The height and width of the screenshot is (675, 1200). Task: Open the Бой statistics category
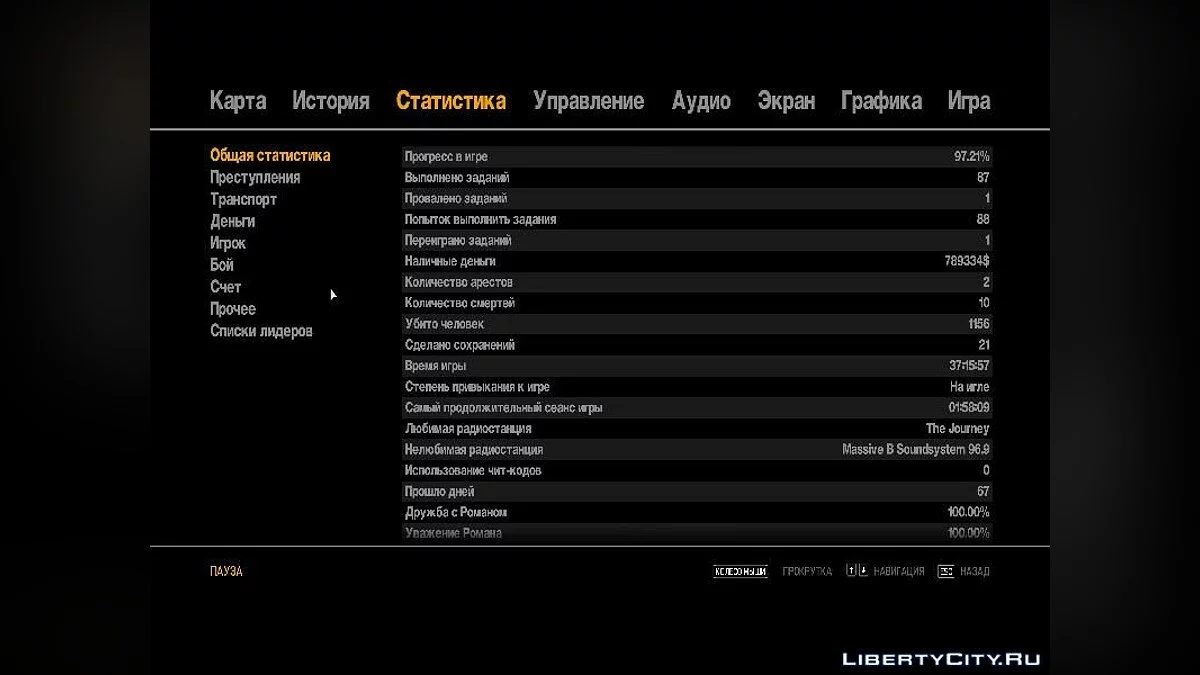222,266
